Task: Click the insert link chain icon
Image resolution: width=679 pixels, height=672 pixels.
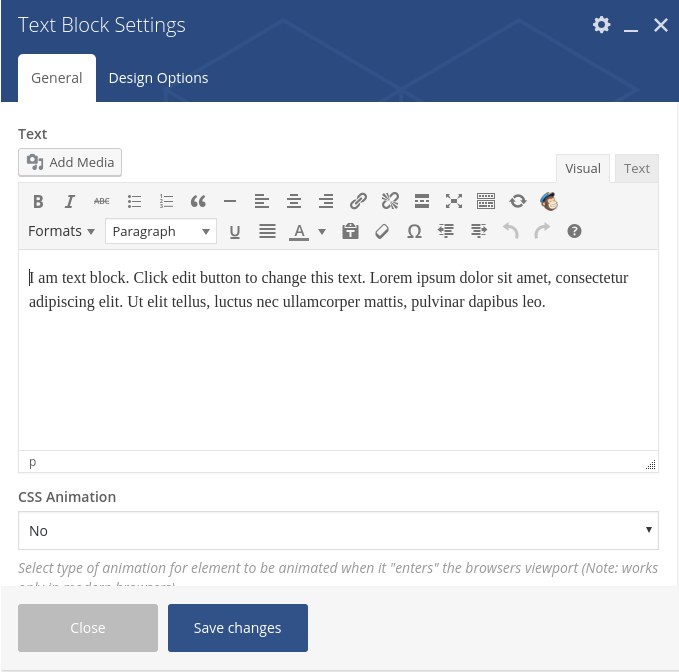Action: pyautogui.click(x=358, y=201)
